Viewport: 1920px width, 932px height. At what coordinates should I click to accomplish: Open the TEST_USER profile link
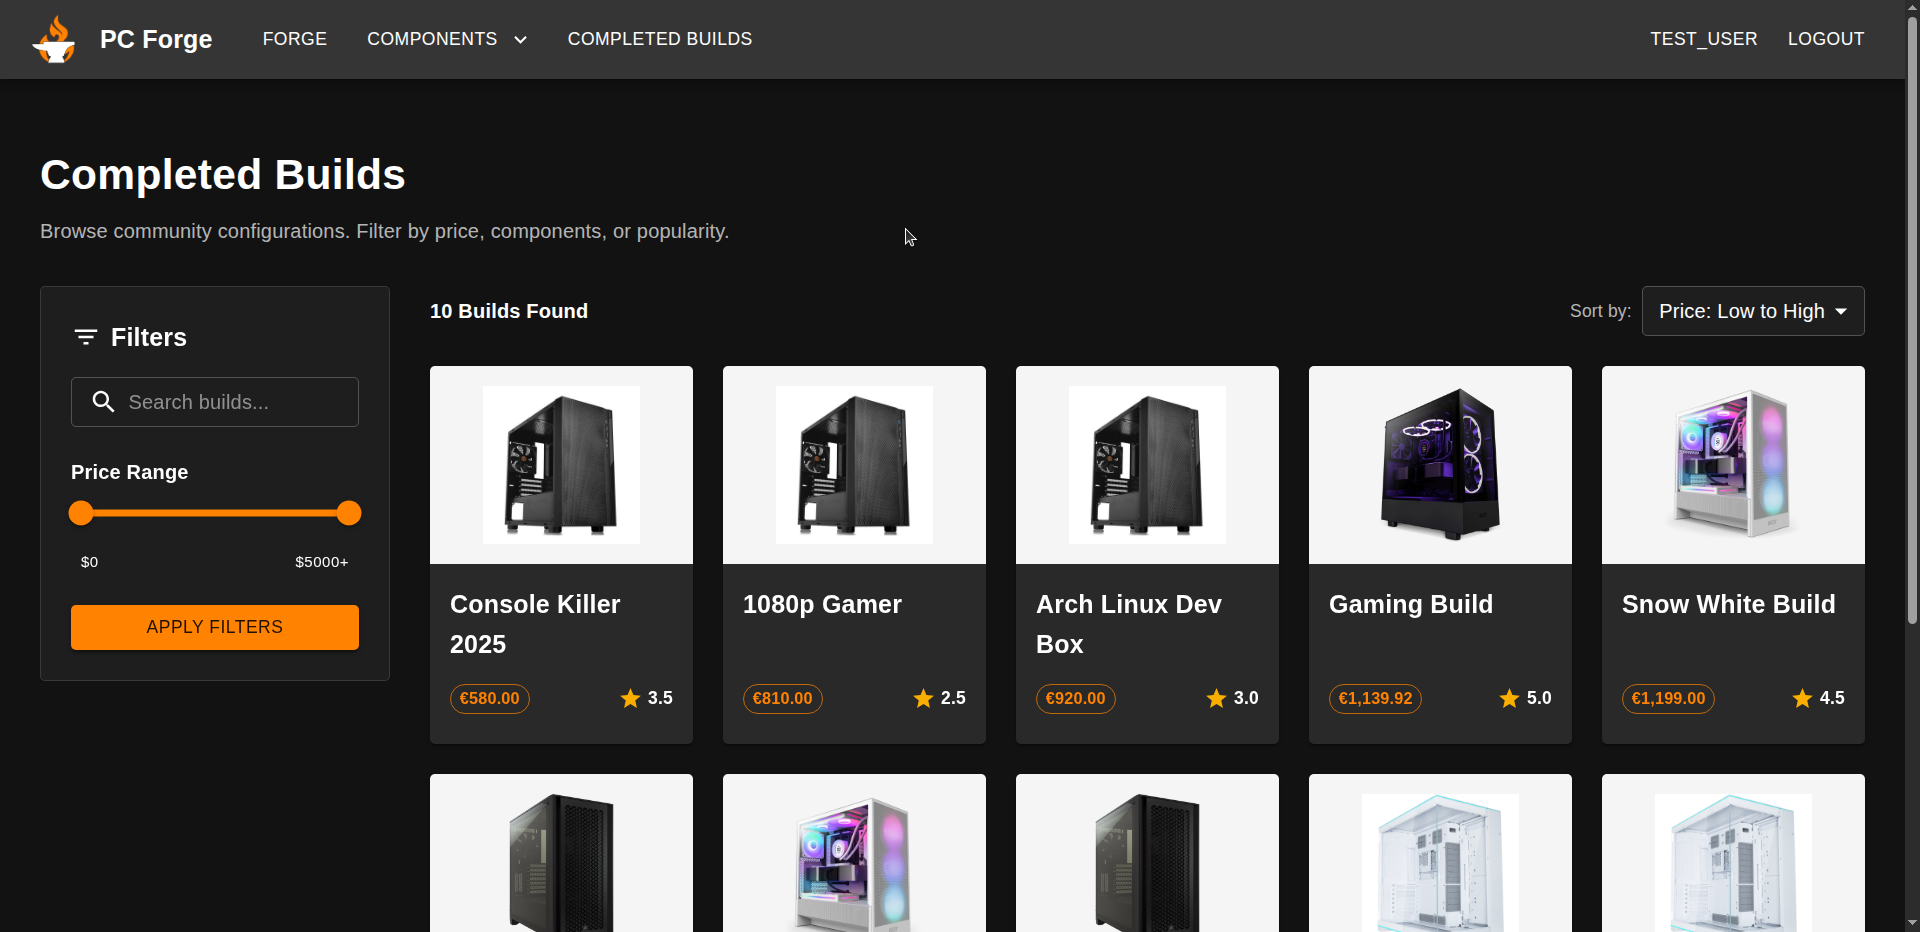click(x=1703, y=39)
